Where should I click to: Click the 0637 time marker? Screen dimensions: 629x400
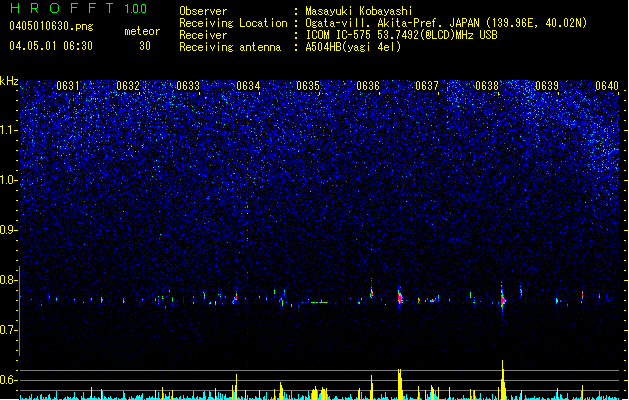[427, 86]
